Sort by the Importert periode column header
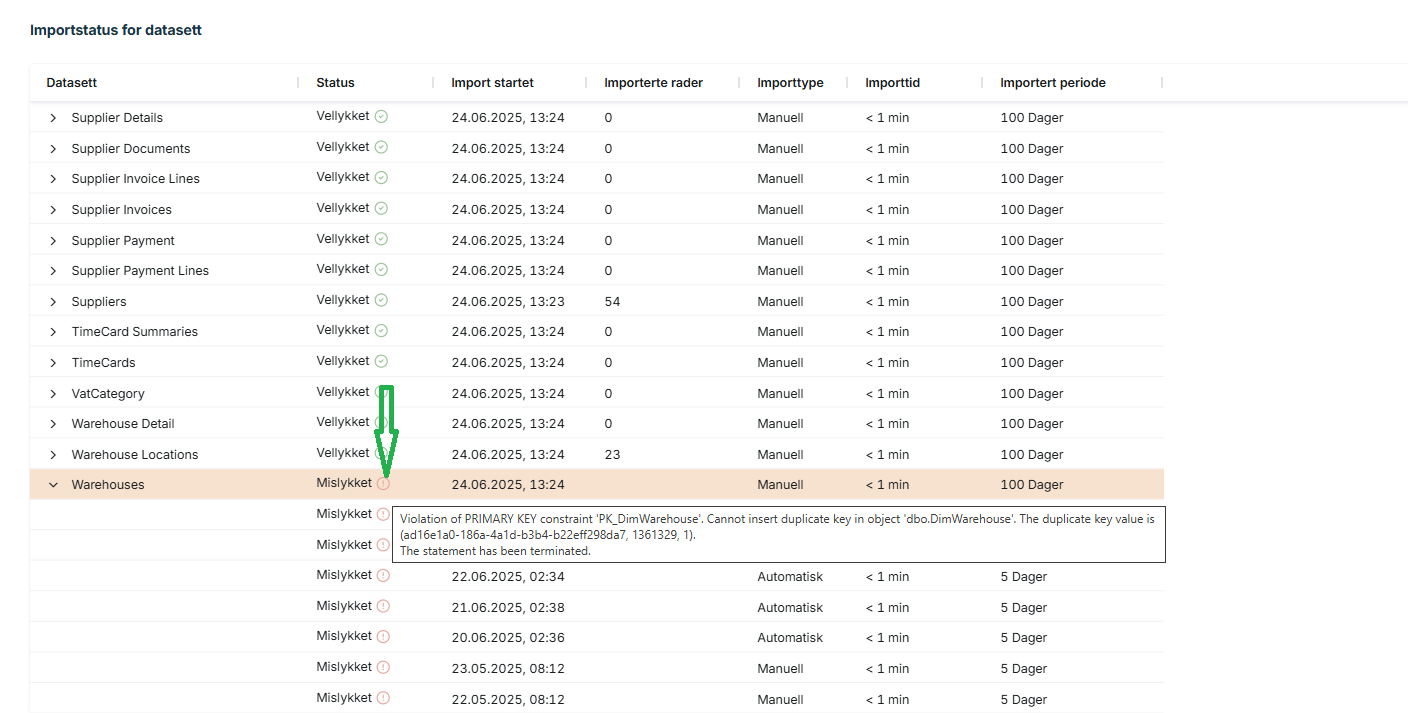This screenshot has height=713, width=1408. 1053,83
